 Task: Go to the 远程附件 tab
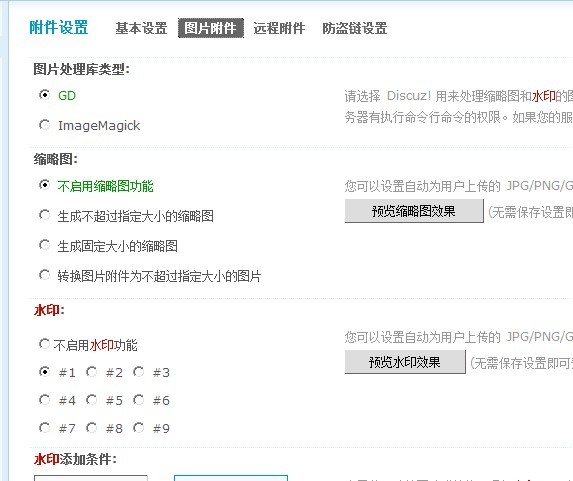[x=279, y=28]
